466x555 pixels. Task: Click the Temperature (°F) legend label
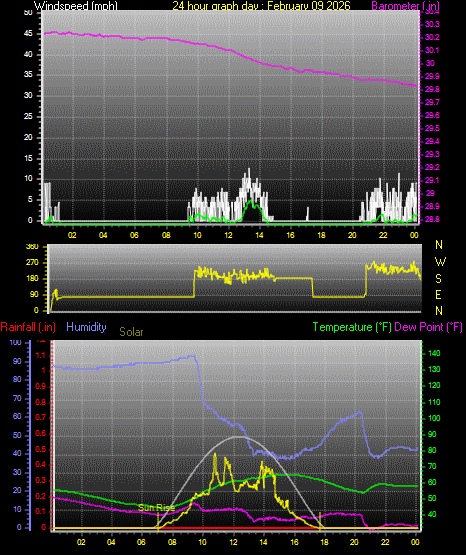352,327
